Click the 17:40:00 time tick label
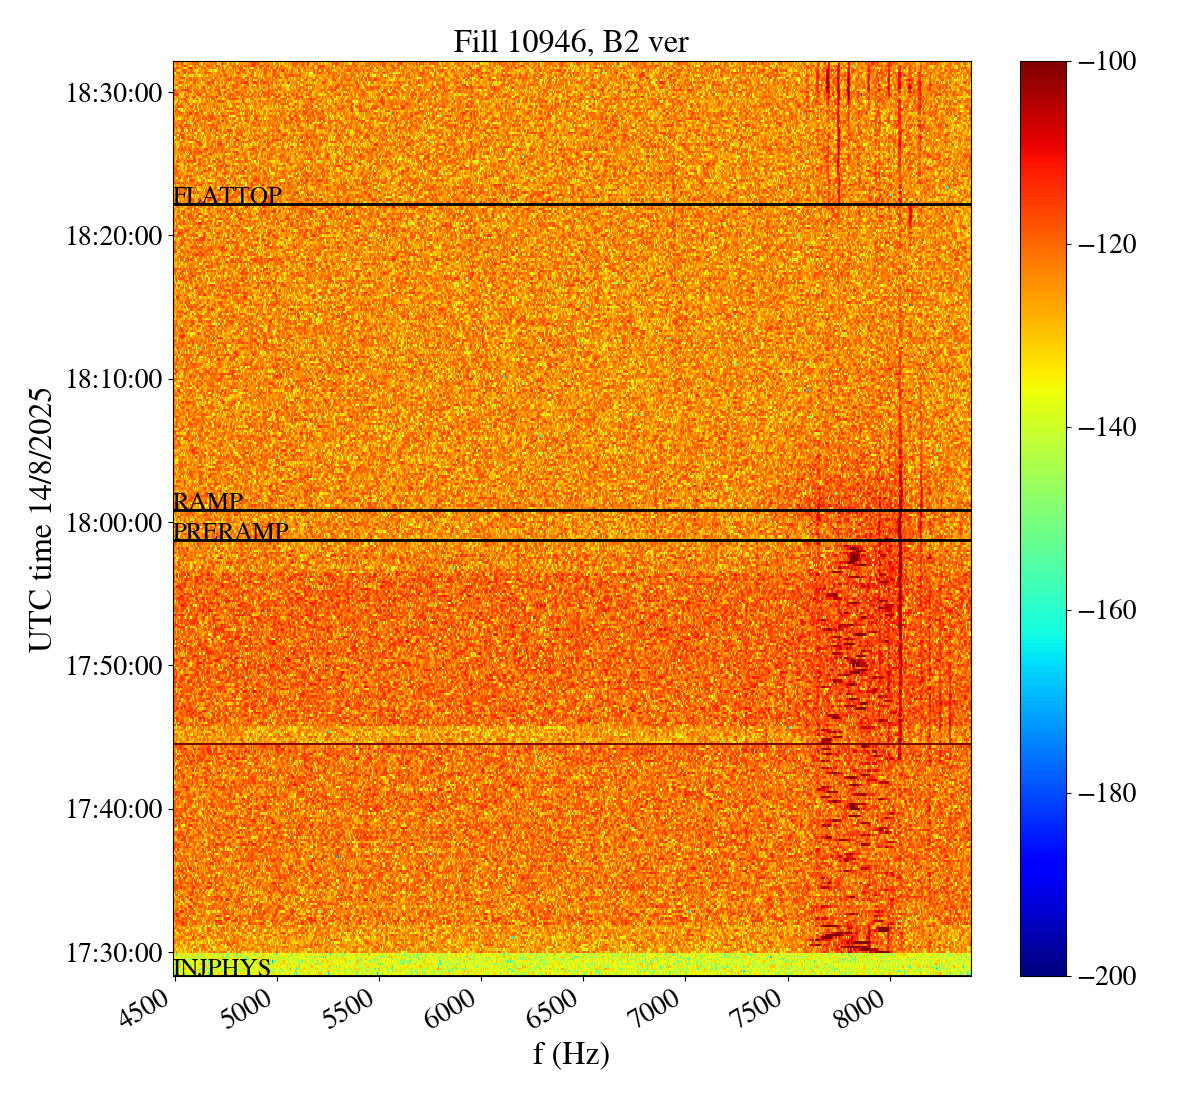Screen dimensions: 1200x1100 point(113,808)
